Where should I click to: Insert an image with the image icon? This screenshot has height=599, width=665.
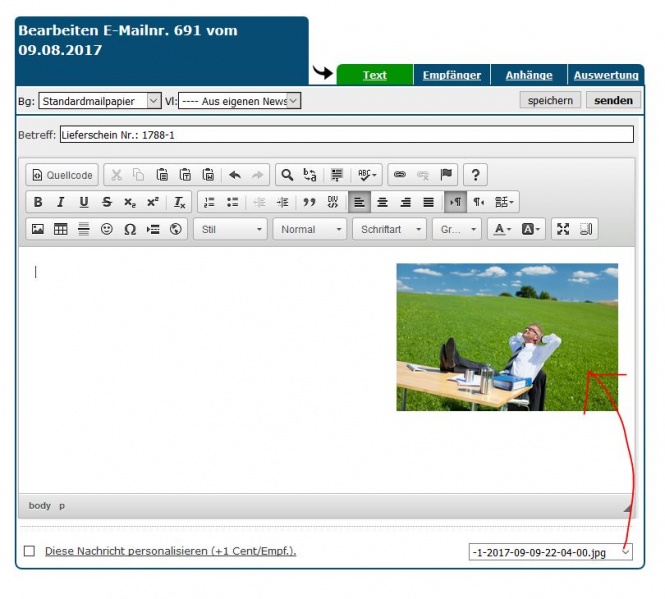[38, 229]
